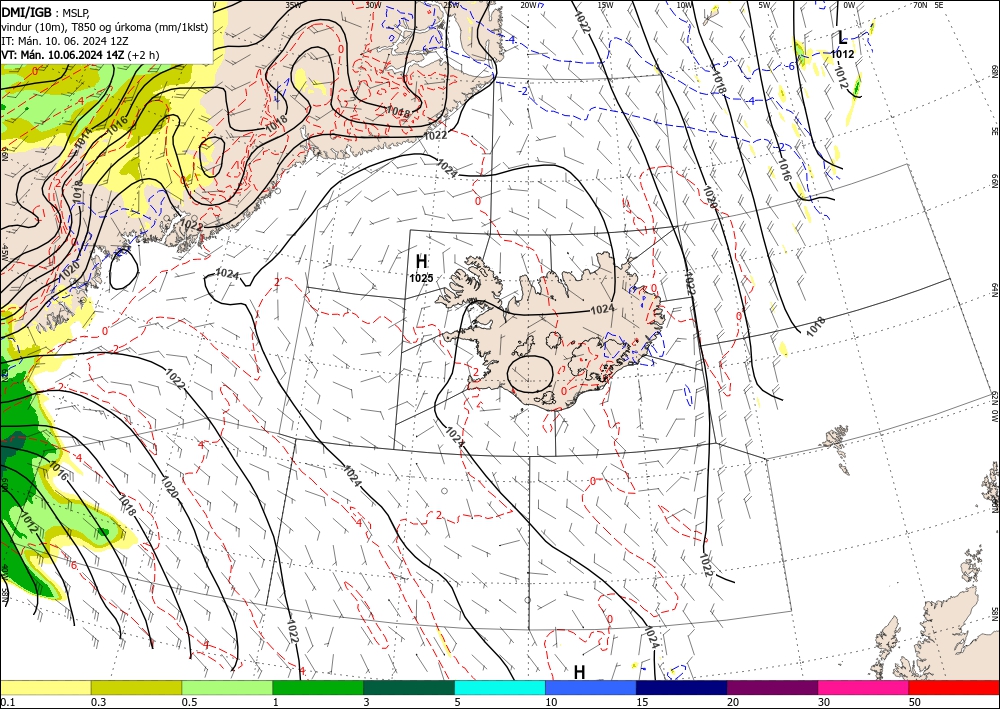Click the yellow 0.1–0.3 mm legend swatch
Viewport: 1000px width, 709px height.
(x=45, y=687)
